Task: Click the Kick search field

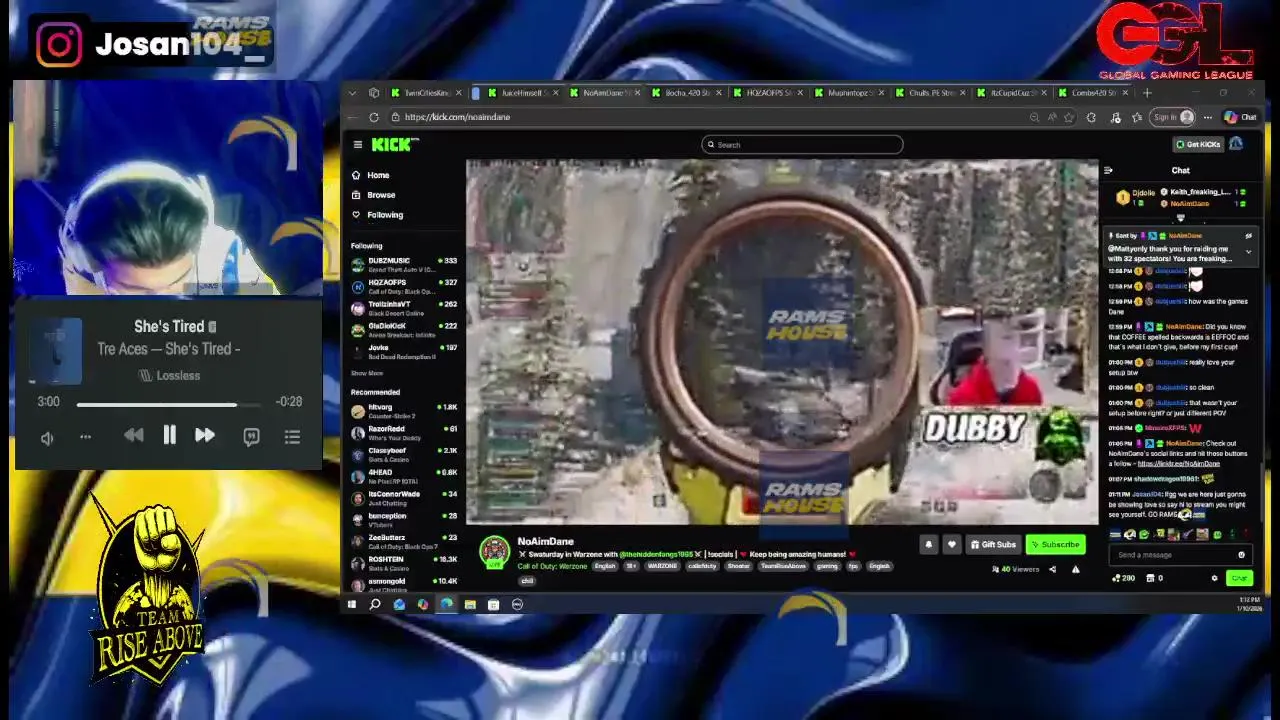Action: [x=802, y=145]
